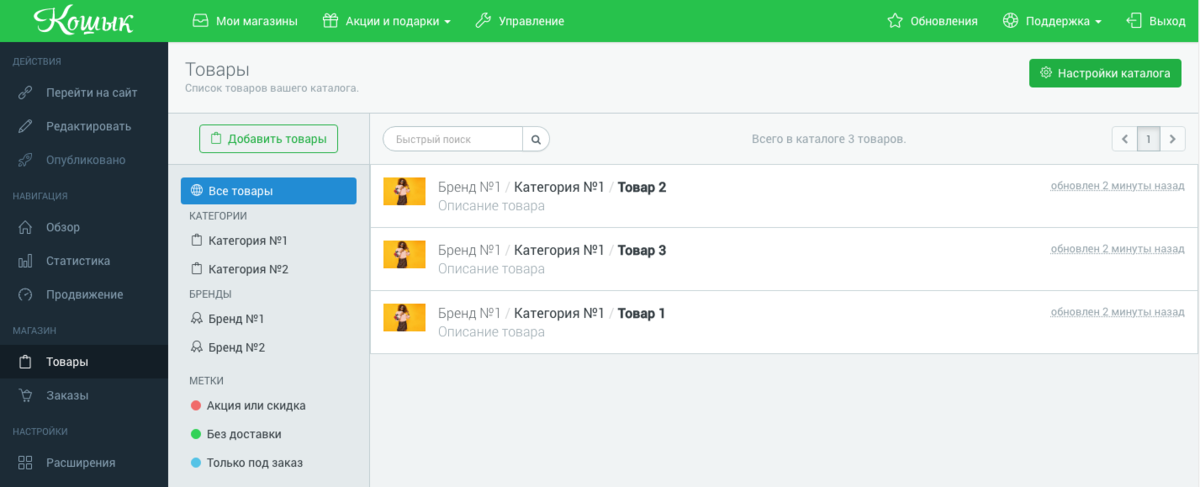This screenshot has height=487, width=1200.
Task: Open the Товар 3 thumbnail image
Action: click(x=404, y=254)
